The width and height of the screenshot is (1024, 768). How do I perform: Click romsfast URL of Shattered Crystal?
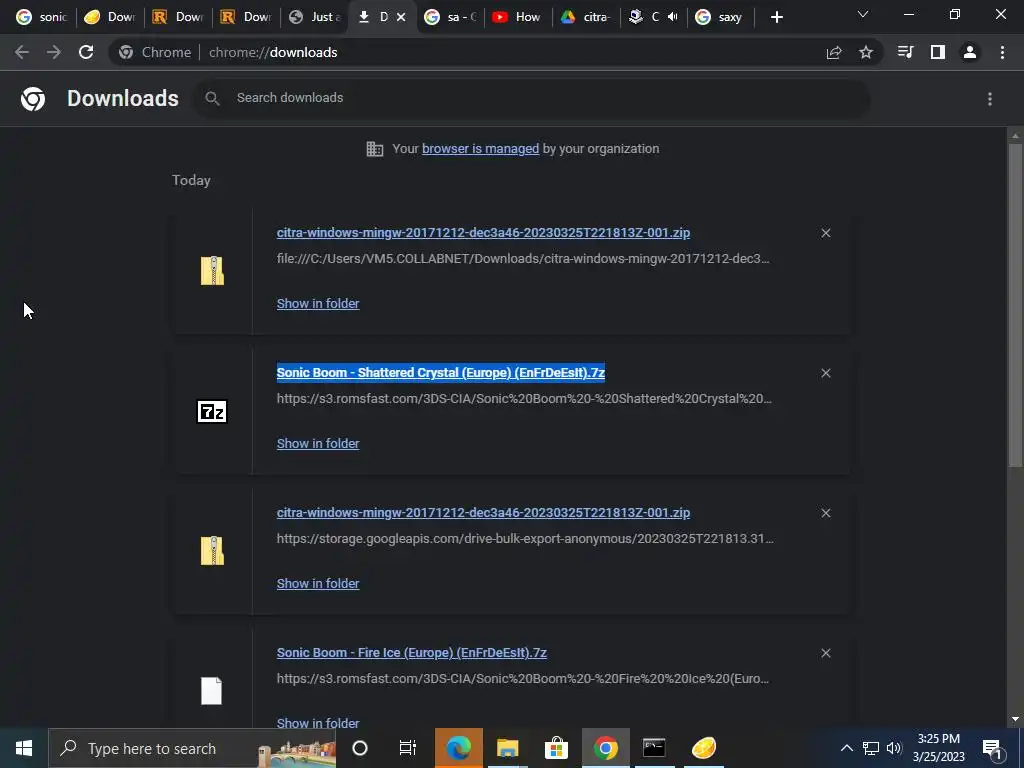pos(524,398)
